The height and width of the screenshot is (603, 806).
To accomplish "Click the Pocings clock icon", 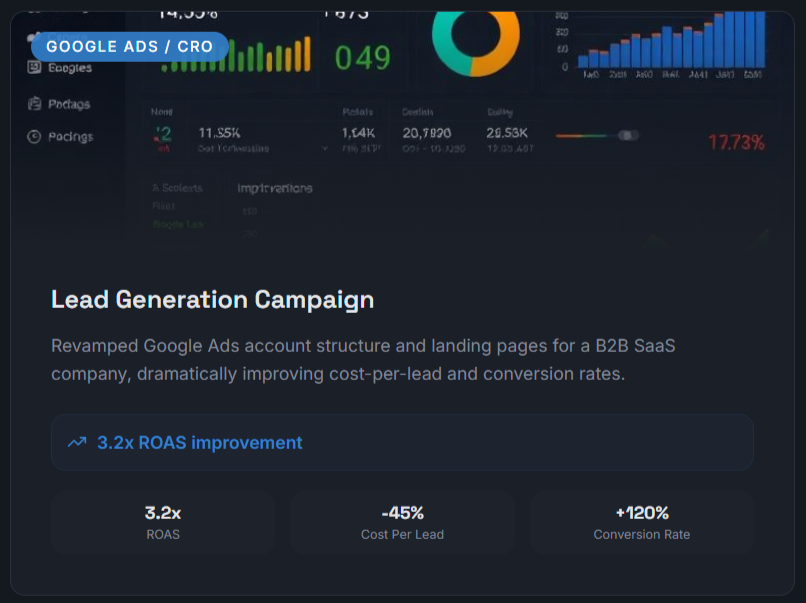I will [x=35, y=137].
